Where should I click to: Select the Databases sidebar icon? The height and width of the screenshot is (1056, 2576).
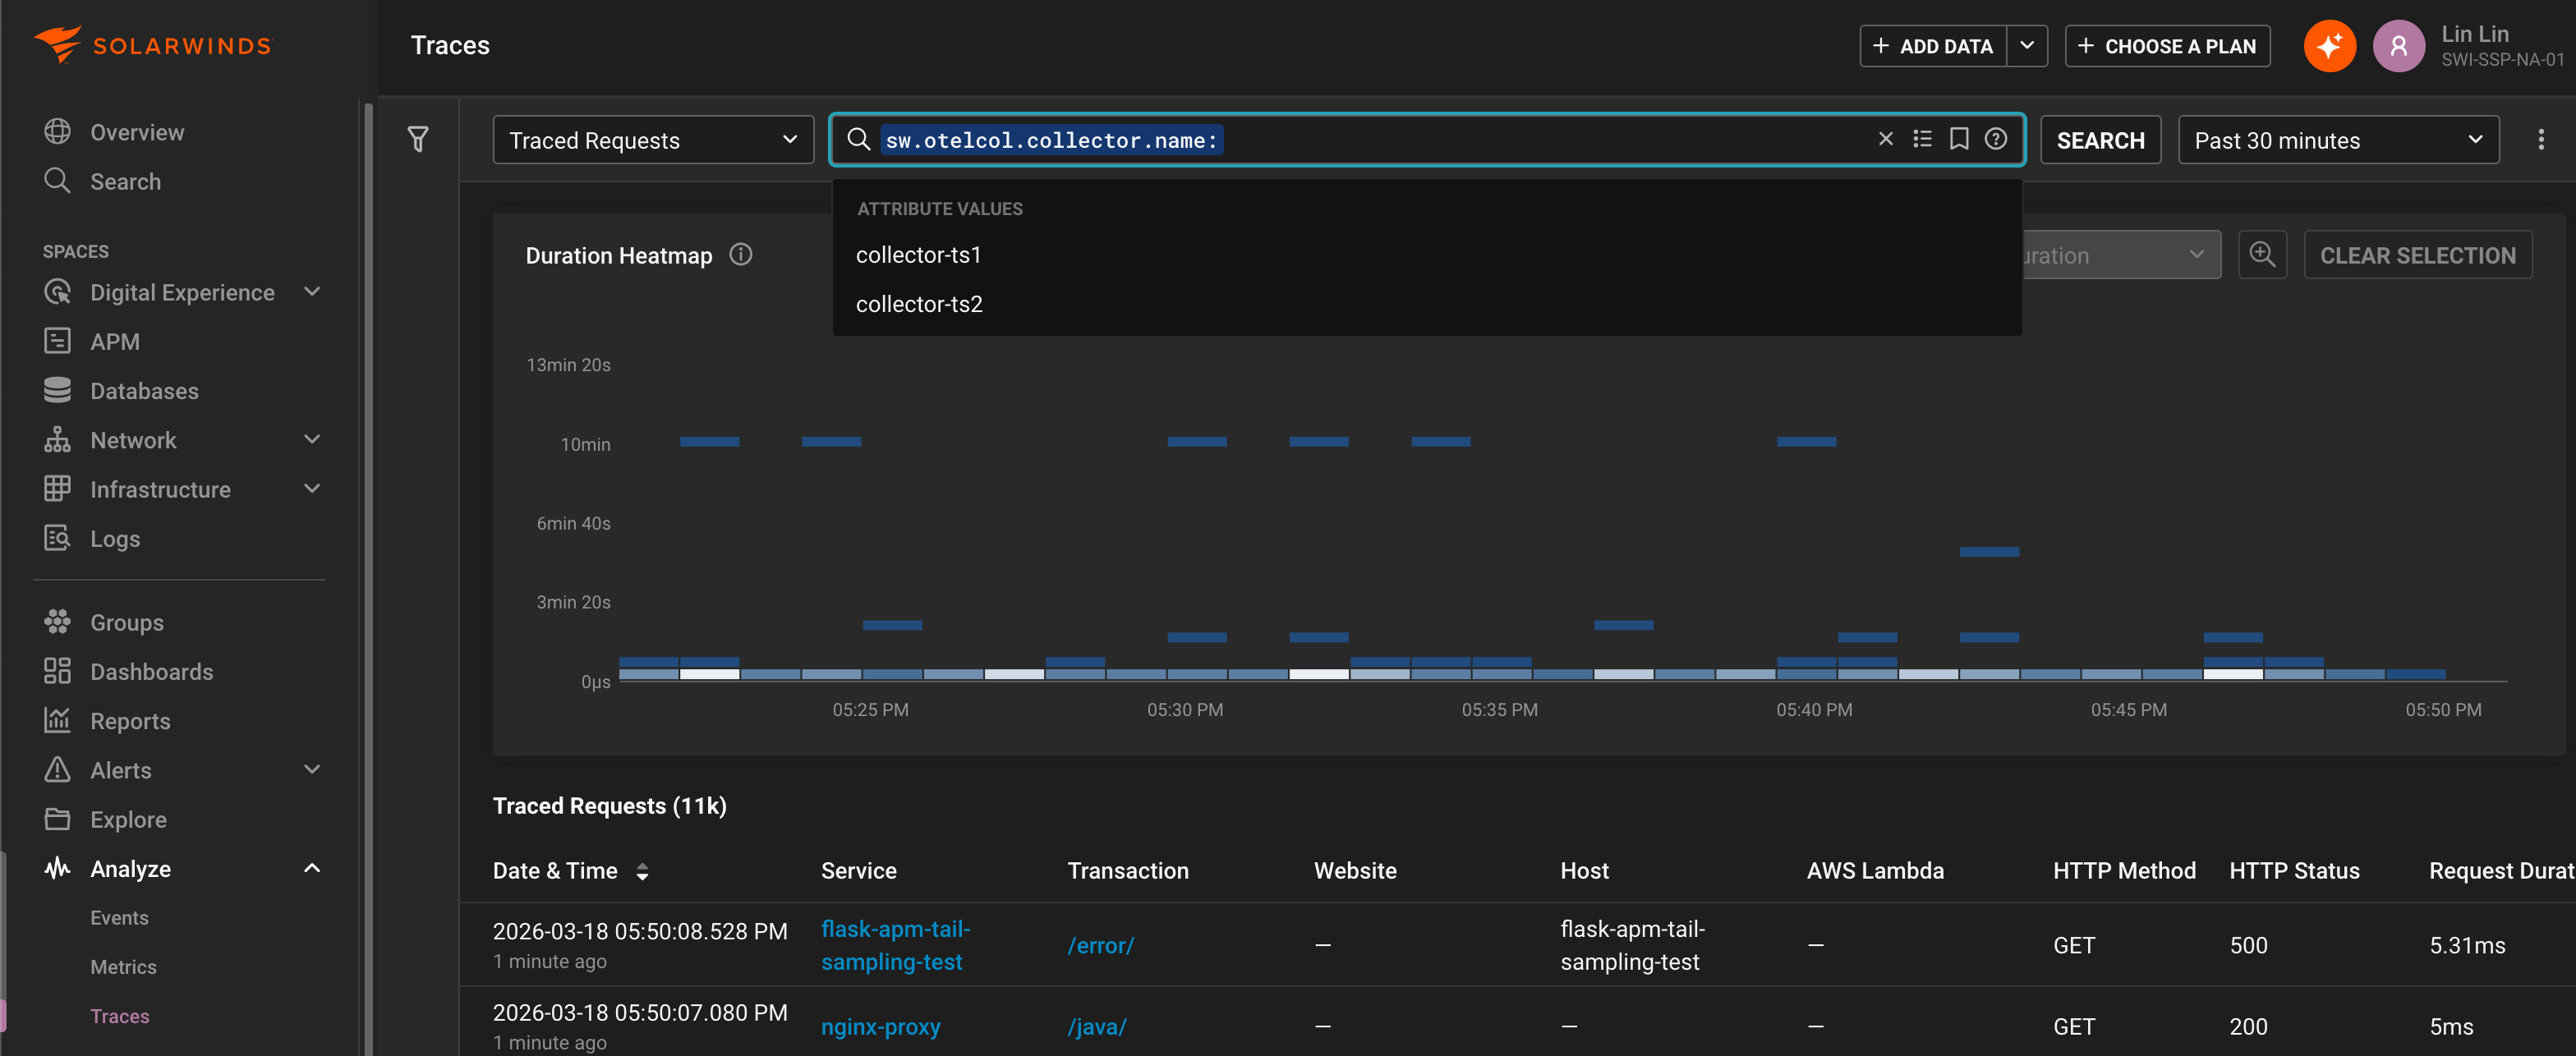pos(58,390)
